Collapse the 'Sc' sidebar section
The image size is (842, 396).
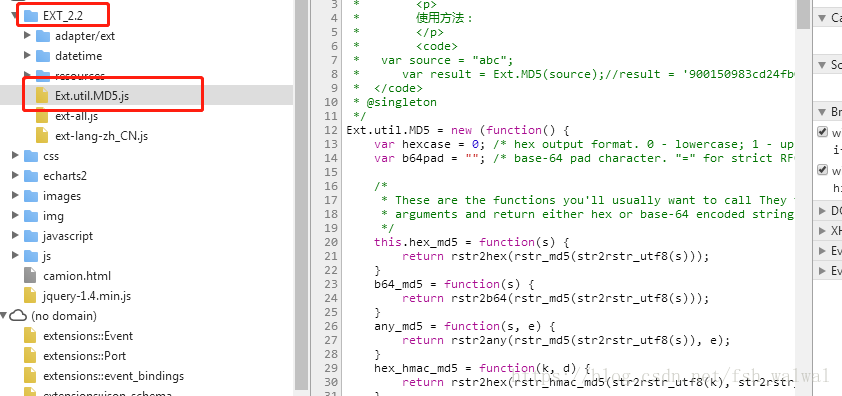[x=822, y=65]
